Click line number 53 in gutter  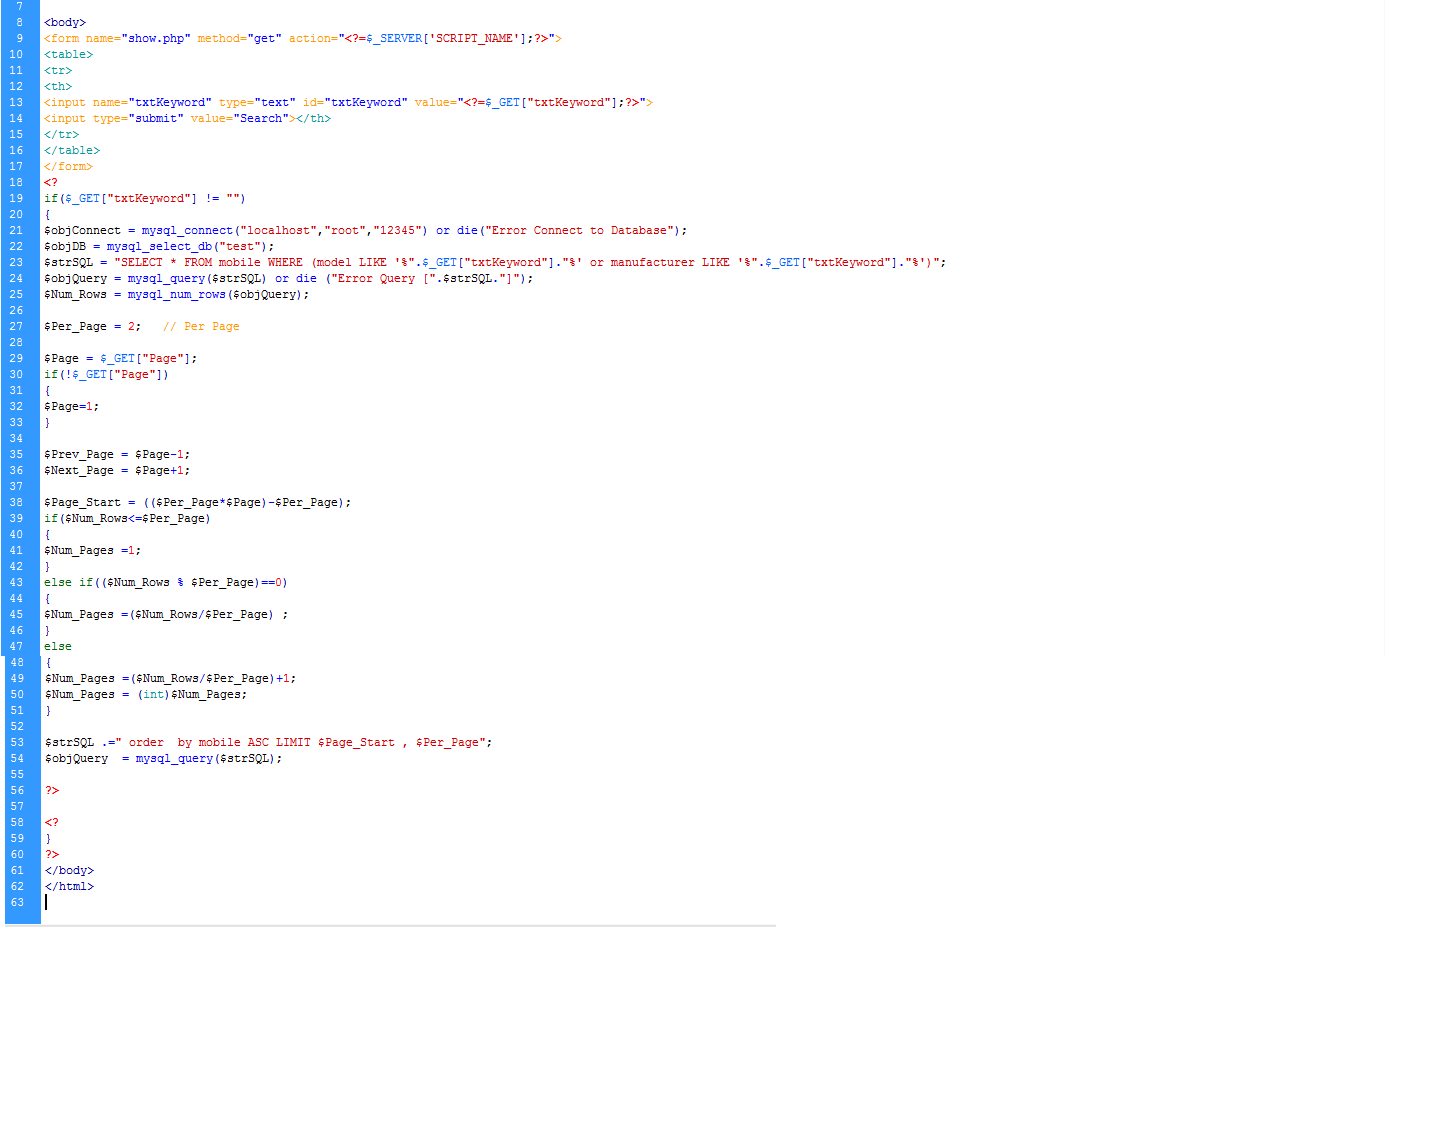[x=16, y=742]
